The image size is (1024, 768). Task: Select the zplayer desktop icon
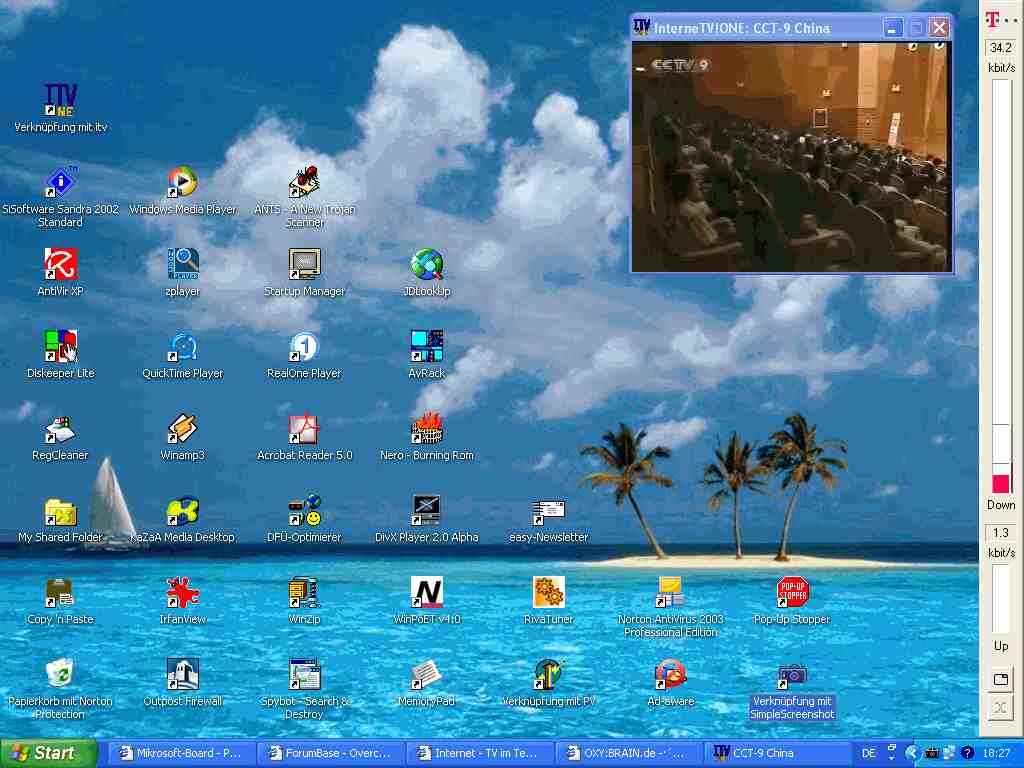182,264
